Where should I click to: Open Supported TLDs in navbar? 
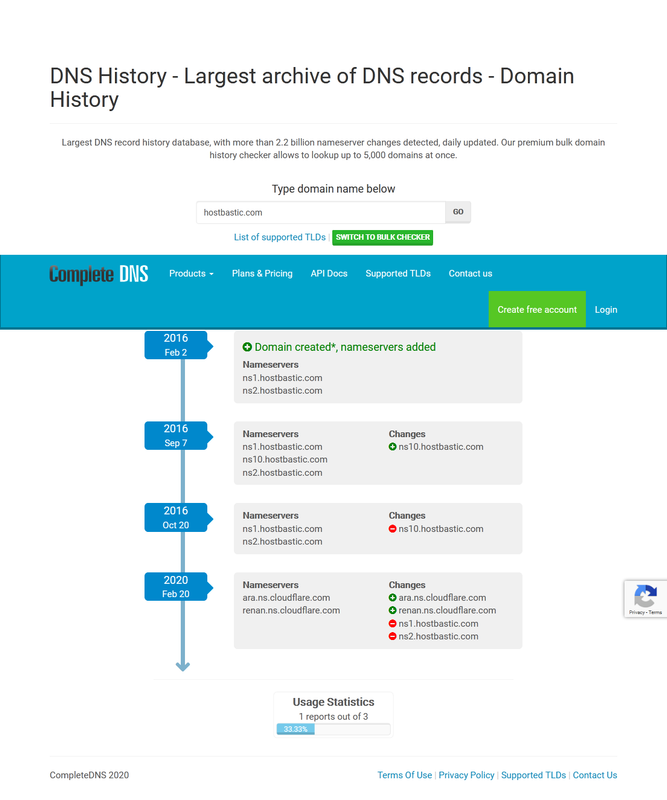tap(398, 273)
